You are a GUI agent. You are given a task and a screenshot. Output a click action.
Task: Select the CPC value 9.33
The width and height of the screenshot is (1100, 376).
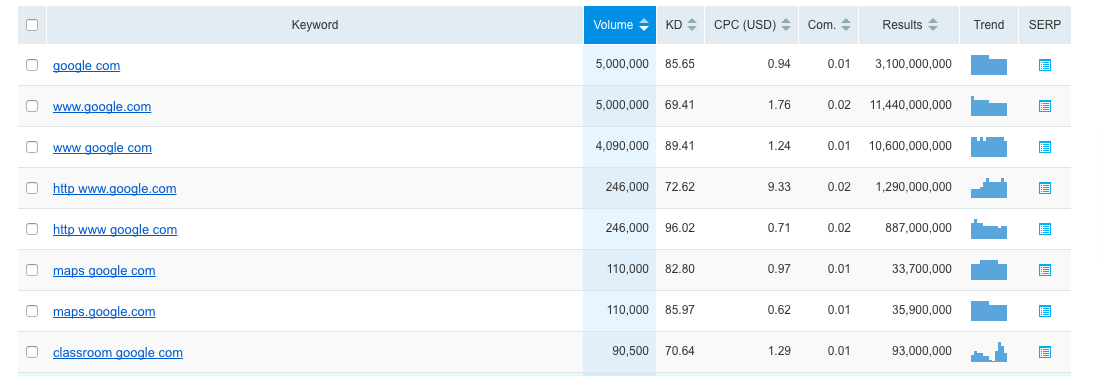tap(779, 187)
